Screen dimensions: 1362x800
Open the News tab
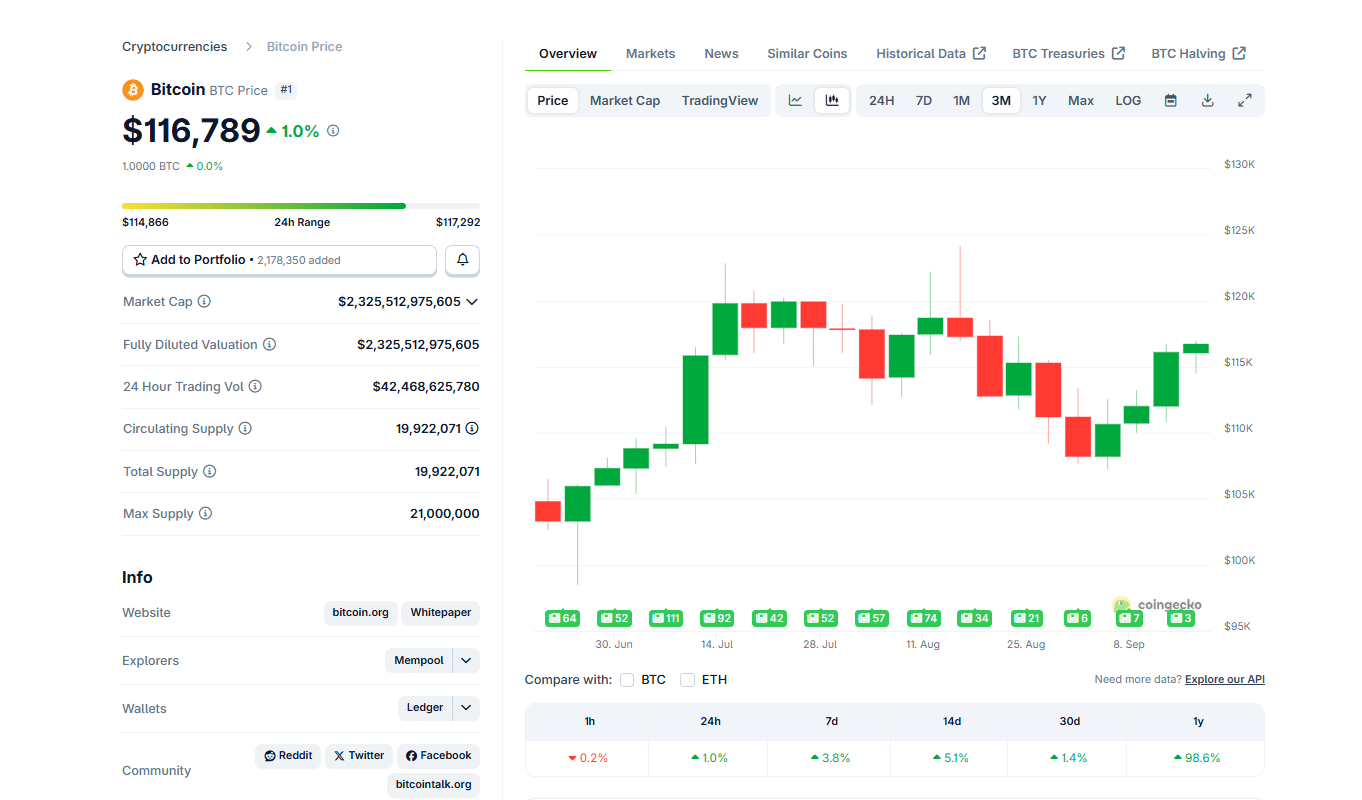tap(721, 54)
